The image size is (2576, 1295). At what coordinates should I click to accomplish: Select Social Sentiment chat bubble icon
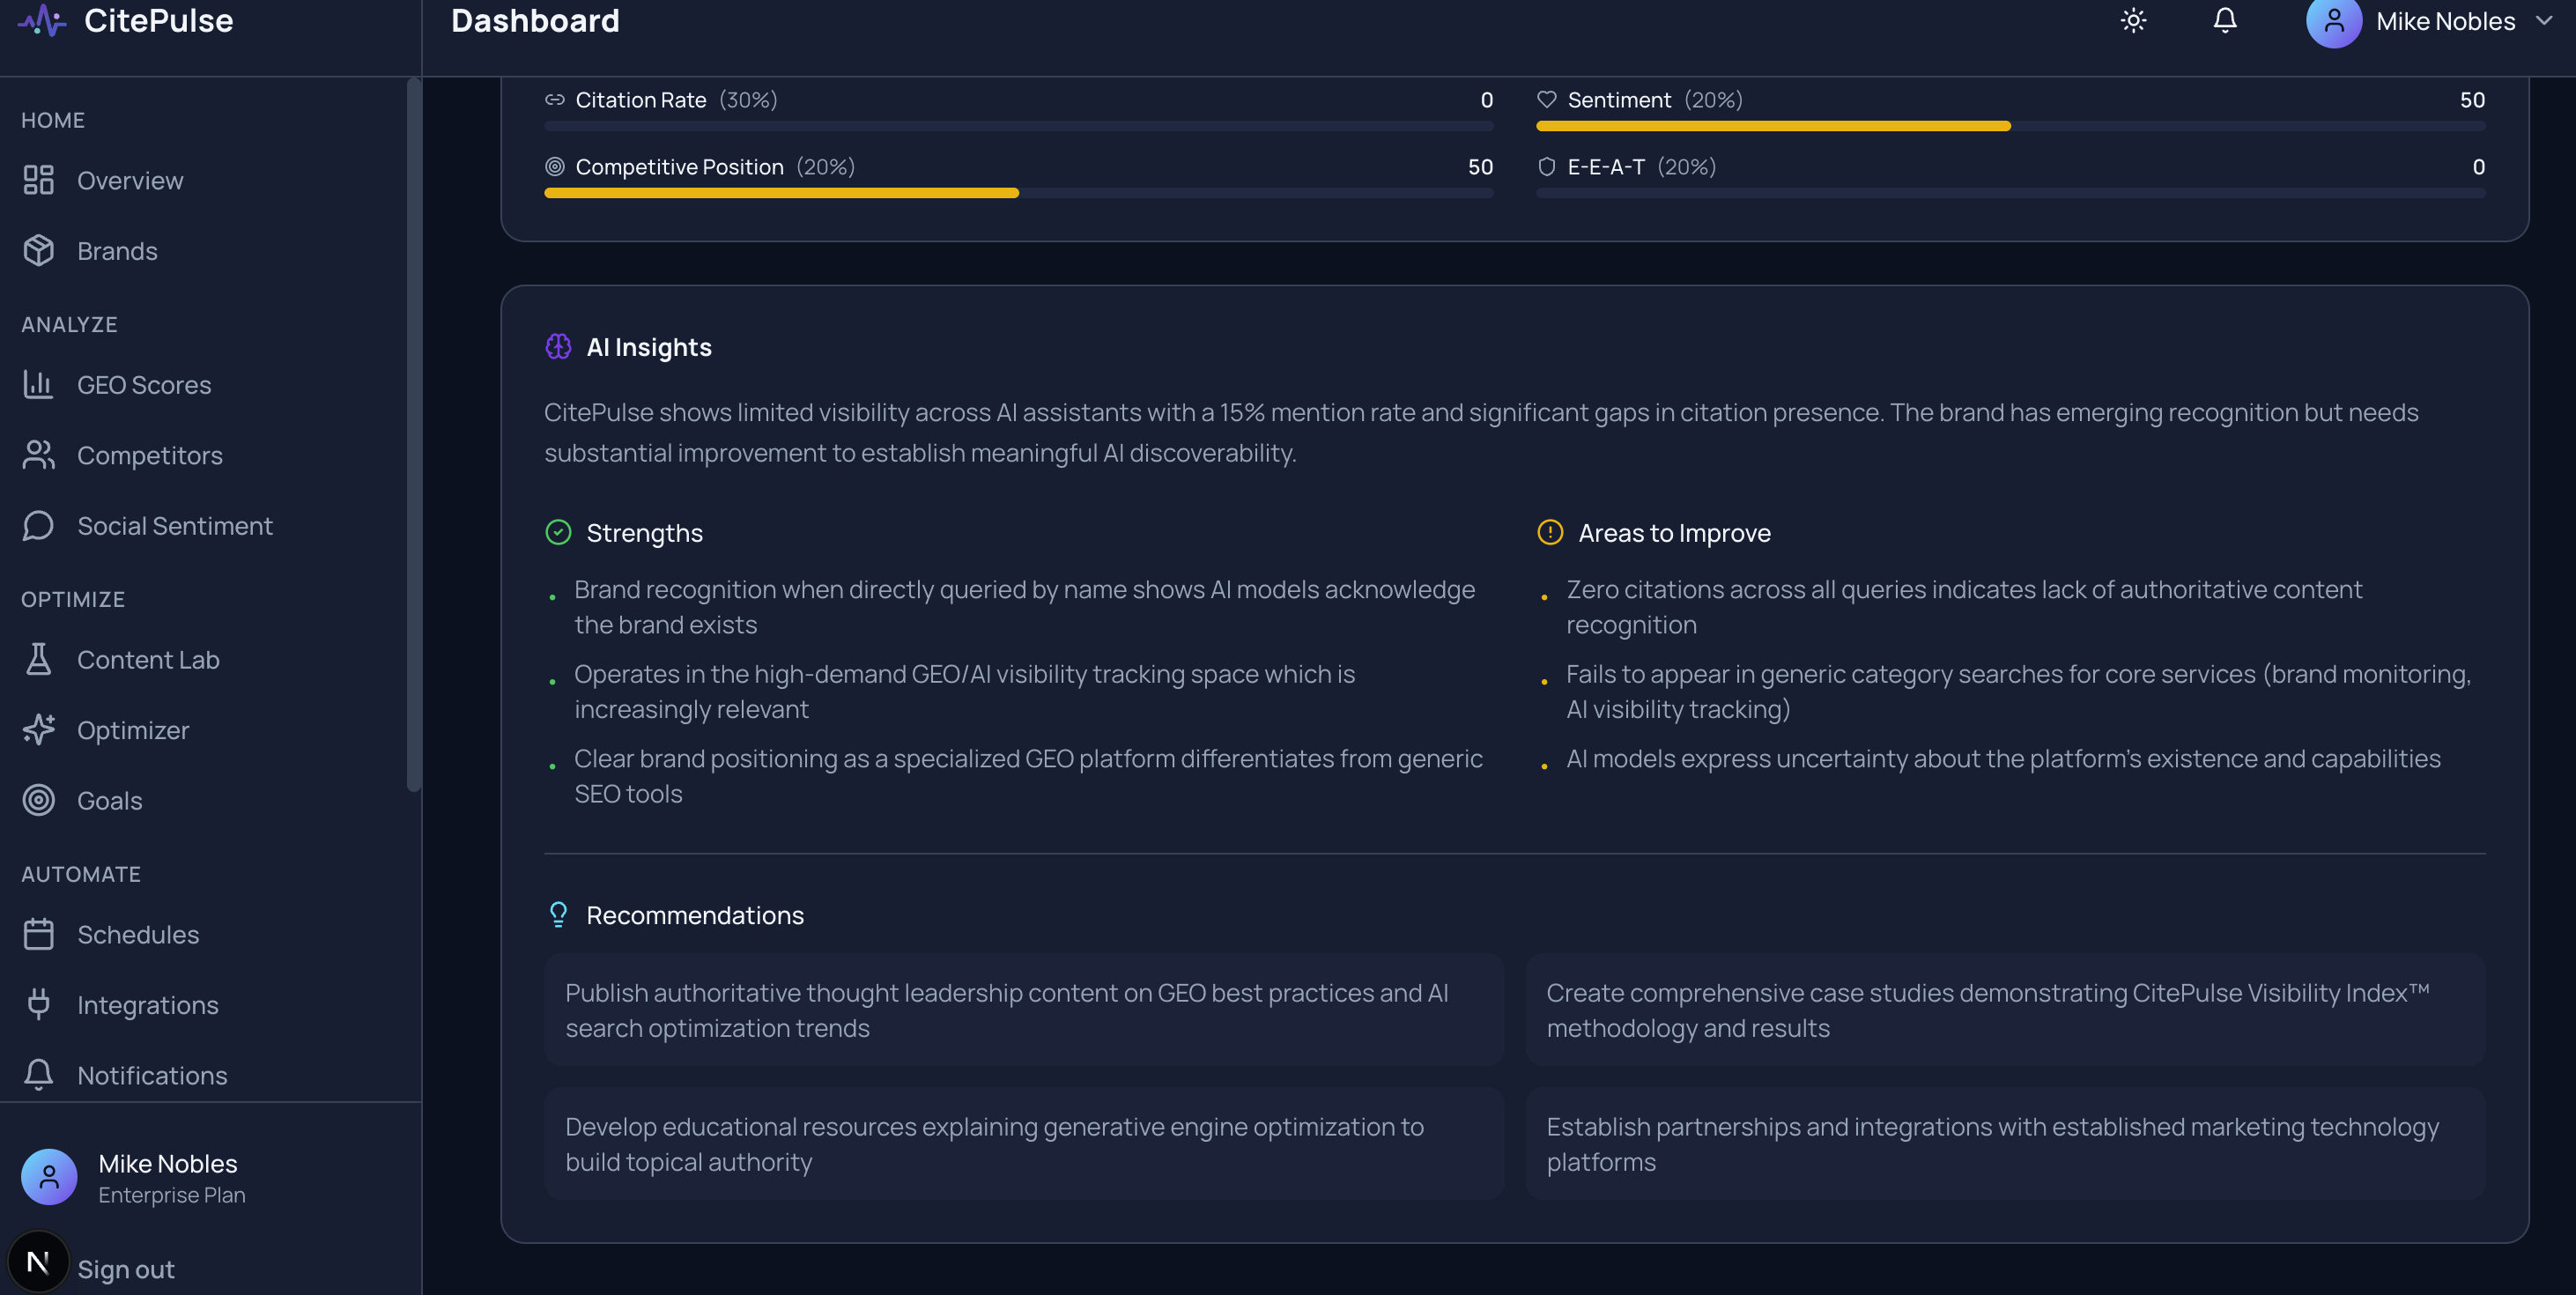pos(38,526)
